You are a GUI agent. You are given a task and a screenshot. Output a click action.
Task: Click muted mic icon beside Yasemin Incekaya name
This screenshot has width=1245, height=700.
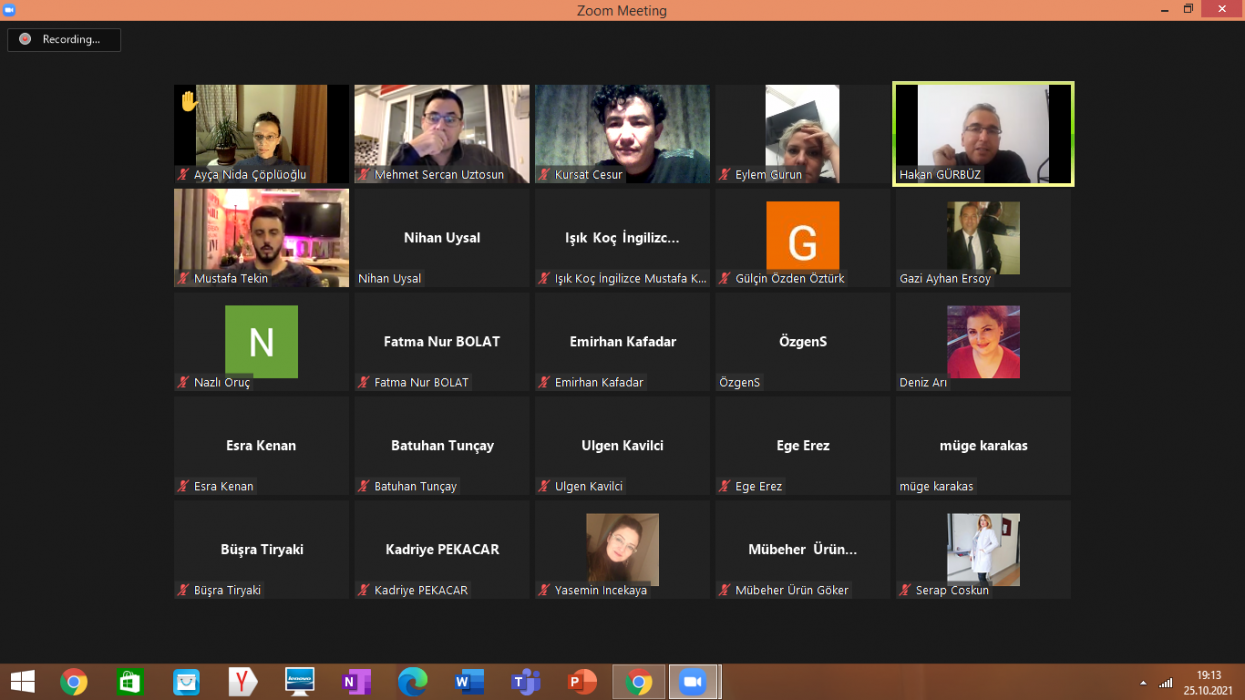click(545, 591)
